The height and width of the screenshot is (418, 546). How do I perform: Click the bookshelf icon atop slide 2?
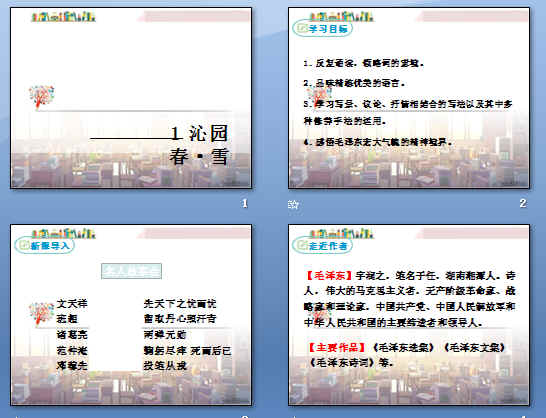341,16
